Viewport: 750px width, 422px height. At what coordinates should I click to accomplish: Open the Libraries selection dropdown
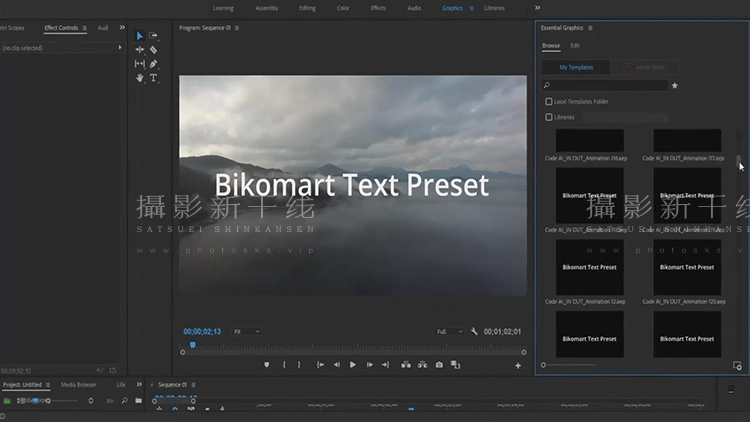pyautogui.click(x=625, y=117)
